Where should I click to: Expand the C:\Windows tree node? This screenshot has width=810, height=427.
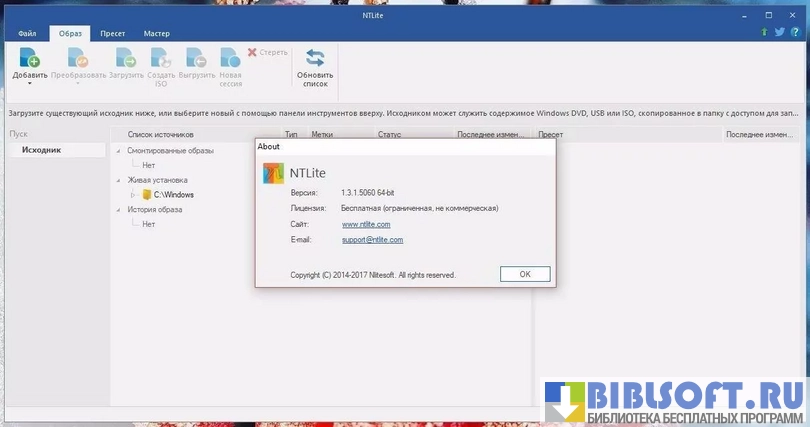click(x=133, y=195)
